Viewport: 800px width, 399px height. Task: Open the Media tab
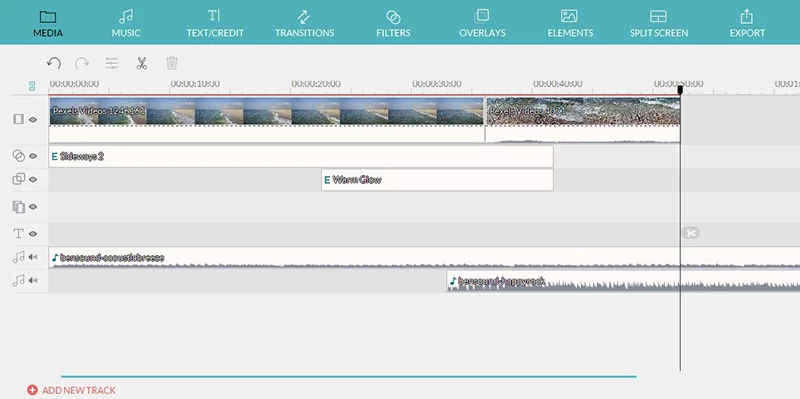coord(48,23)
